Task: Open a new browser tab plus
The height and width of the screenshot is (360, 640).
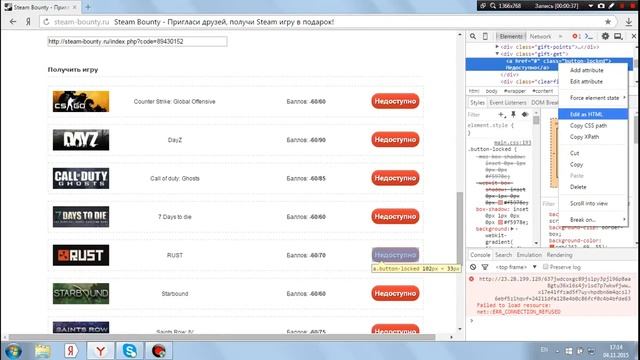Action: (x=88, y=7)
